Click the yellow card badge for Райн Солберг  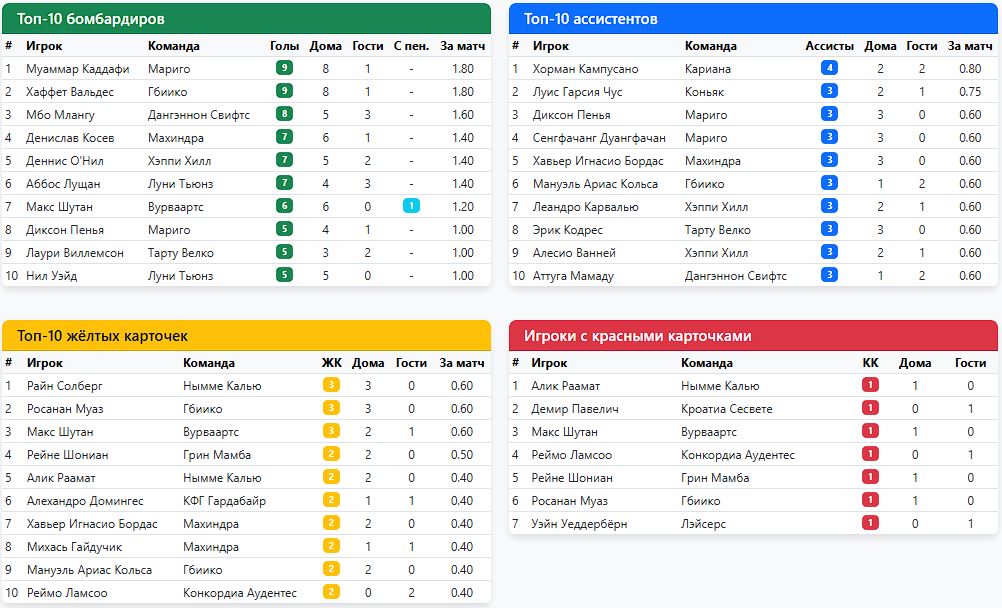pos(331,385)
